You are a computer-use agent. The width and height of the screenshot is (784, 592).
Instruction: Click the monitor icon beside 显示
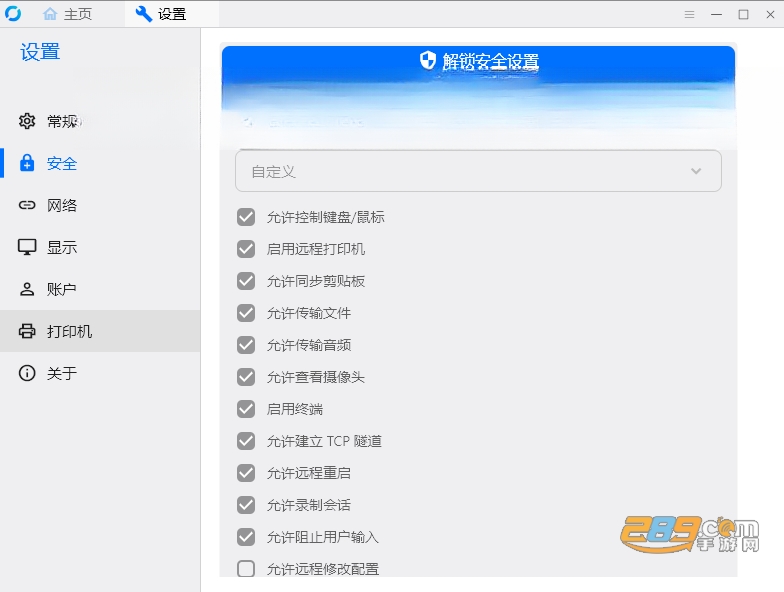click(27, 247)
